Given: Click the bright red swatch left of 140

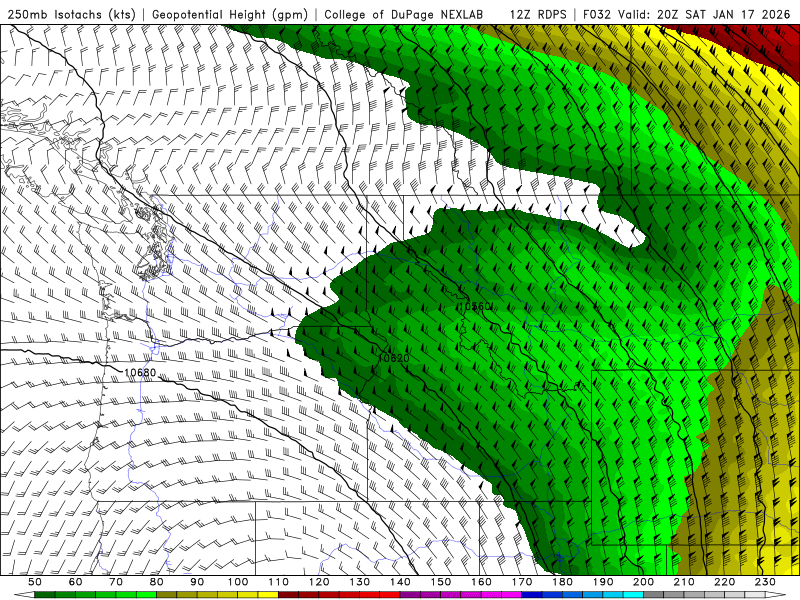Looking at the screenshot, I should [390, 595].
